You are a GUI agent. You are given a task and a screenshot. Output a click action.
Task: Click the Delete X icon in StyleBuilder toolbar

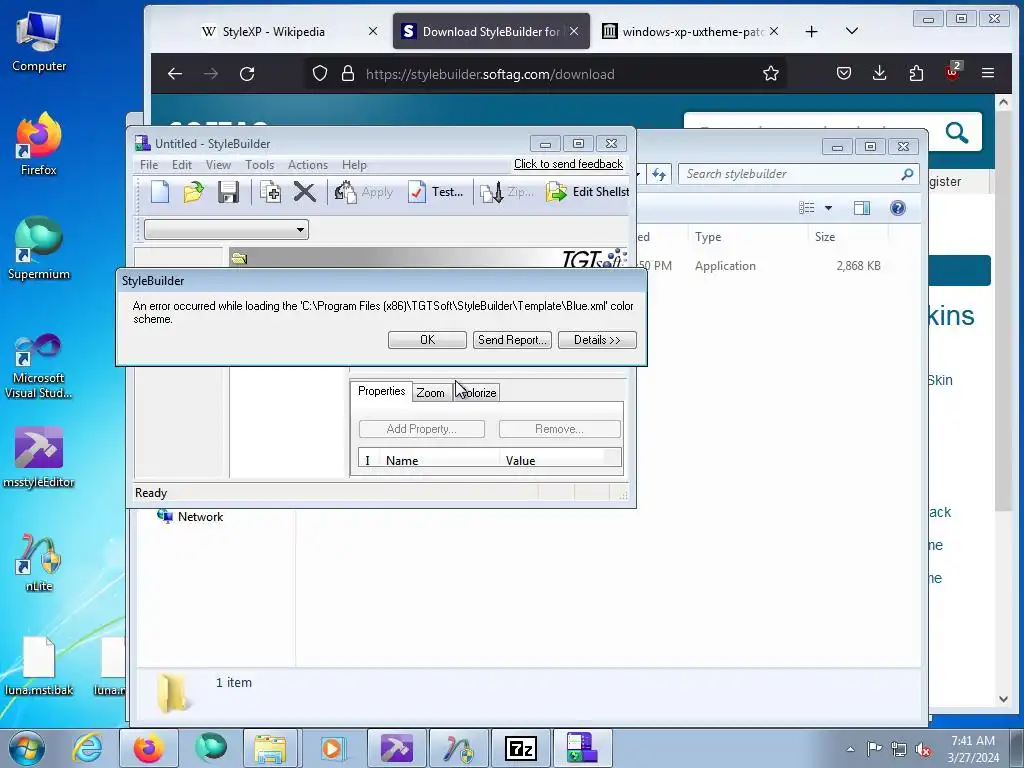304,192
